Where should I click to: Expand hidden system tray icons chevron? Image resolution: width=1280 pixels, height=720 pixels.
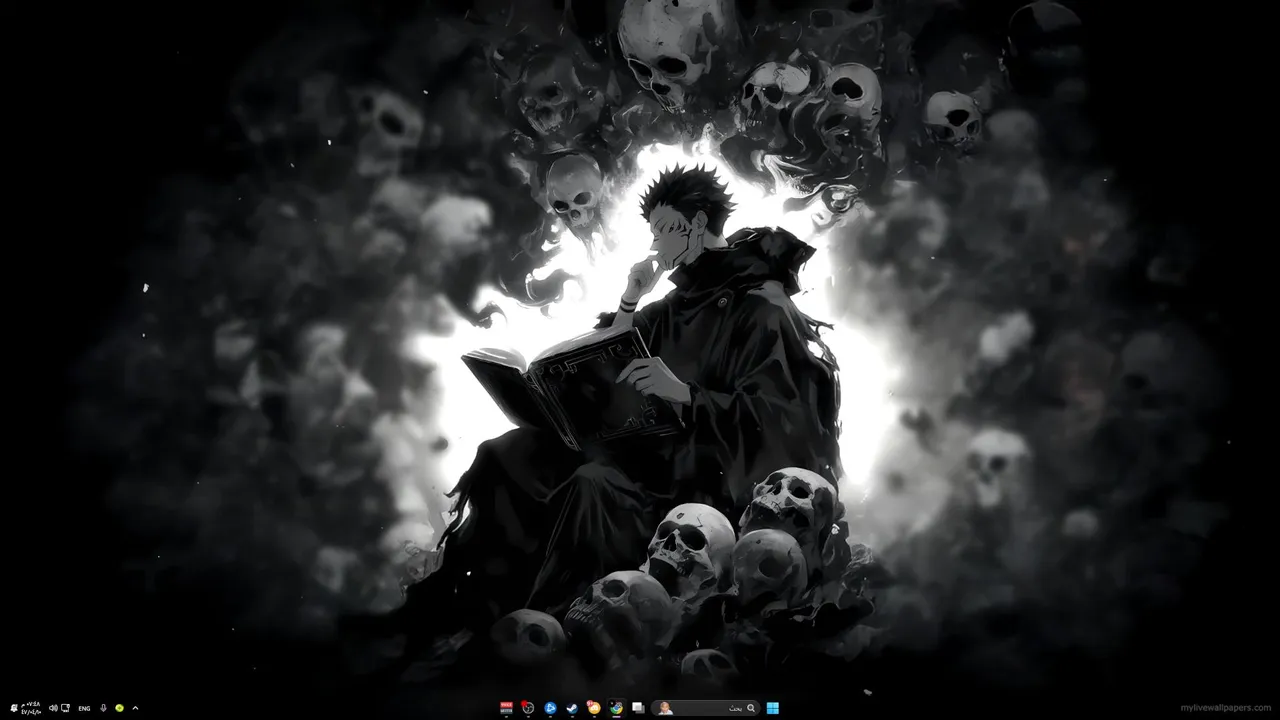(135, 708)
